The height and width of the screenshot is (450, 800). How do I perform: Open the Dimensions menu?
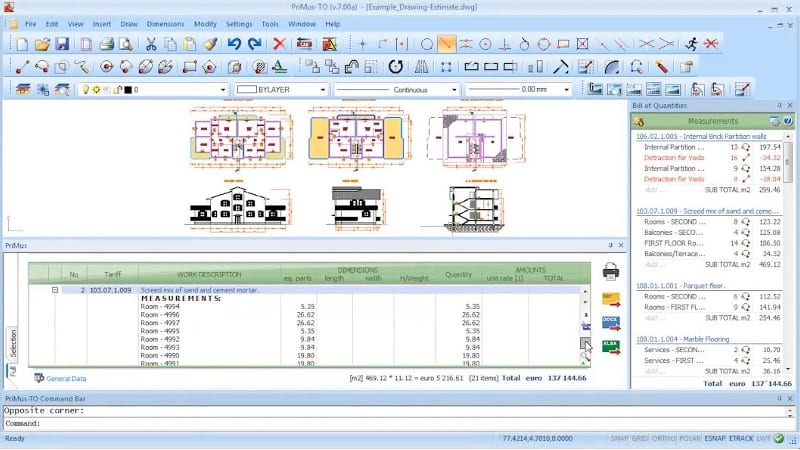165,24
